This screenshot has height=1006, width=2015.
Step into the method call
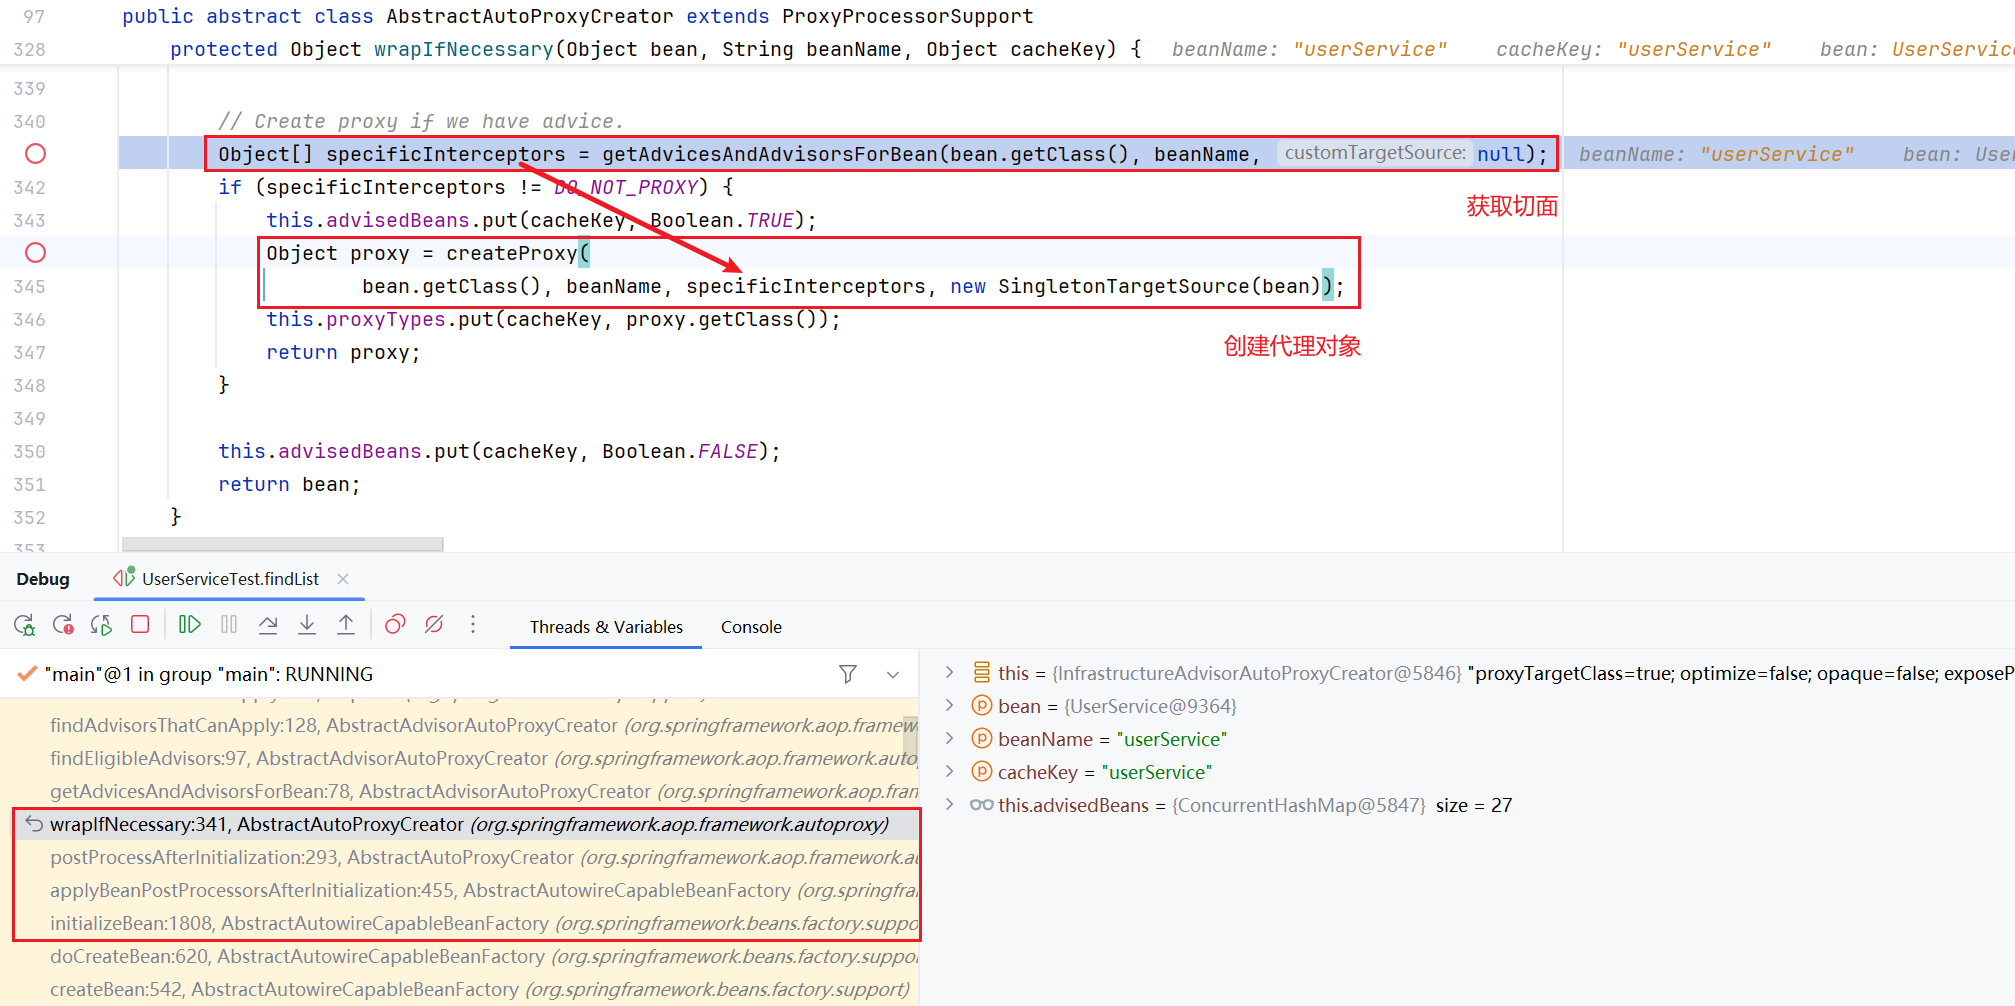(307, 625)
